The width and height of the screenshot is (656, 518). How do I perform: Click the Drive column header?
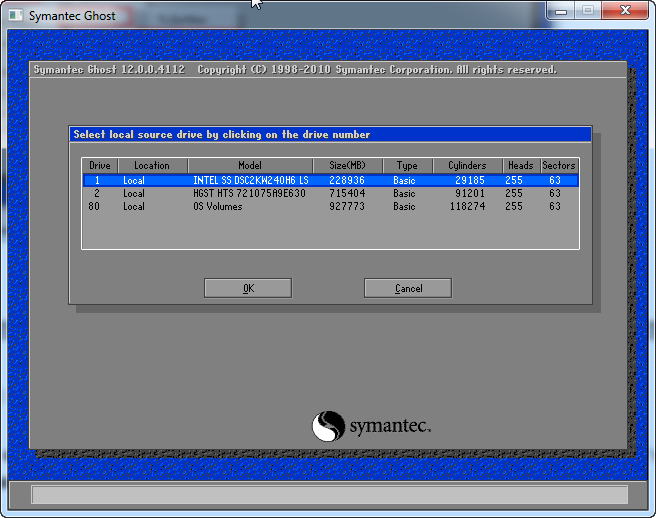pos(100,166)
